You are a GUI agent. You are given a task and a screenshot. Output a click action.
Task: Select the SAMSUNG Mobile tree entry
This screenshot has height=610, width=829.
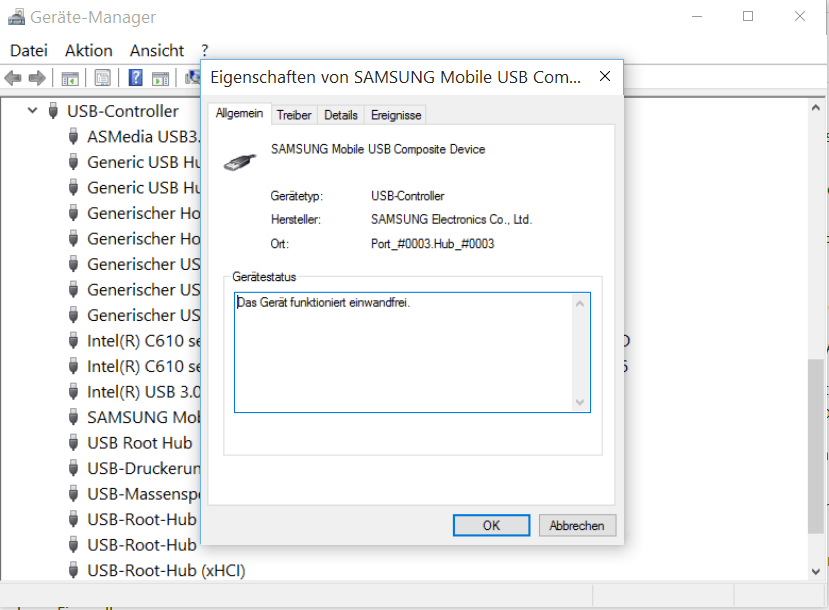[144, 418]
